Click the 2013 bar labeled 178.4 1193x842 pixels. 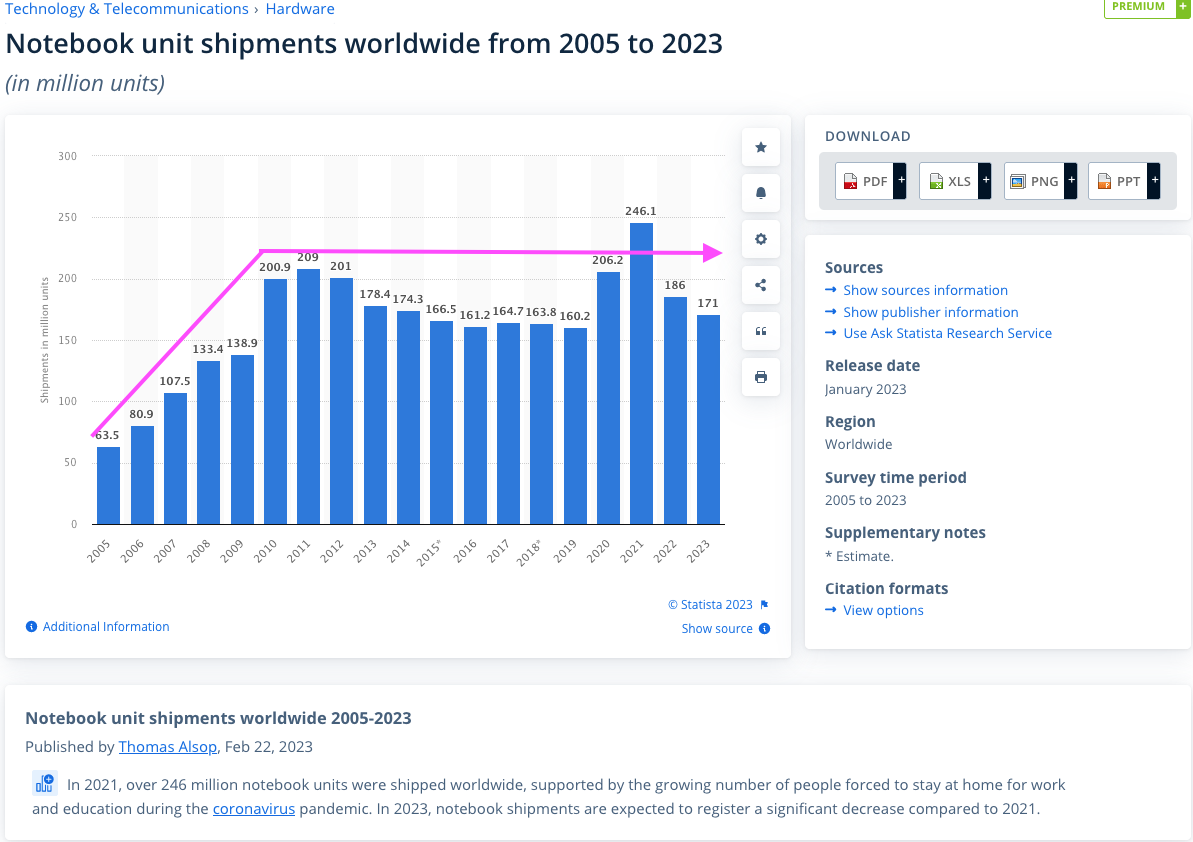click(375, 415)
